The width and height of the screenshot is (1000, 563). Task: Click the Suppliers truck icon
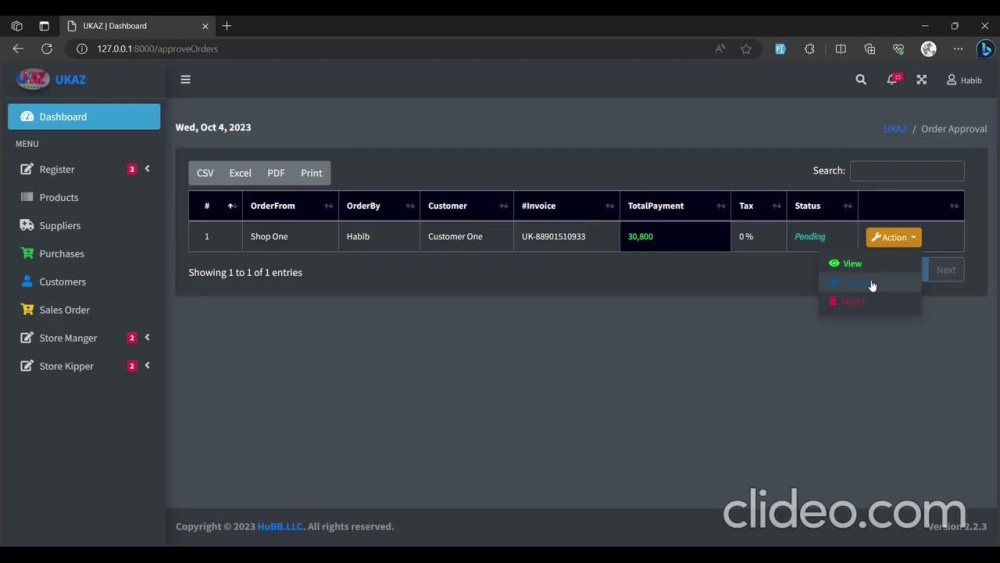click(27, 225)
